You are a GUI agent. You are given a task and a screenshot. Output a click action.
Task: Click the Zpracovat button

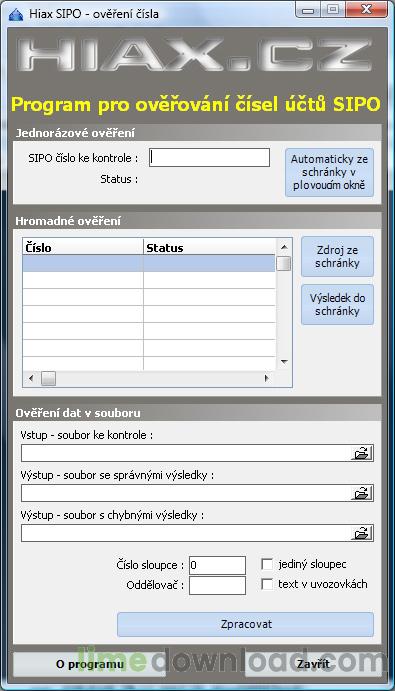[x=246, y=624]
